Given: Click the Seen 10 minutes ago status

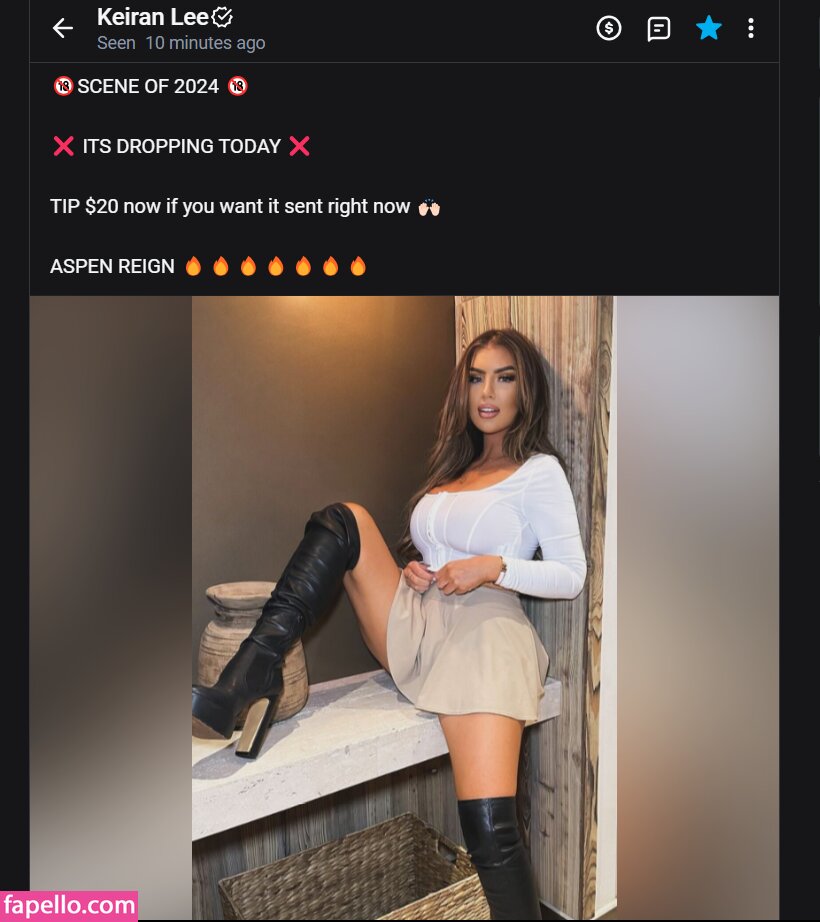Looking at the screenshot, I should pos(181,43).
